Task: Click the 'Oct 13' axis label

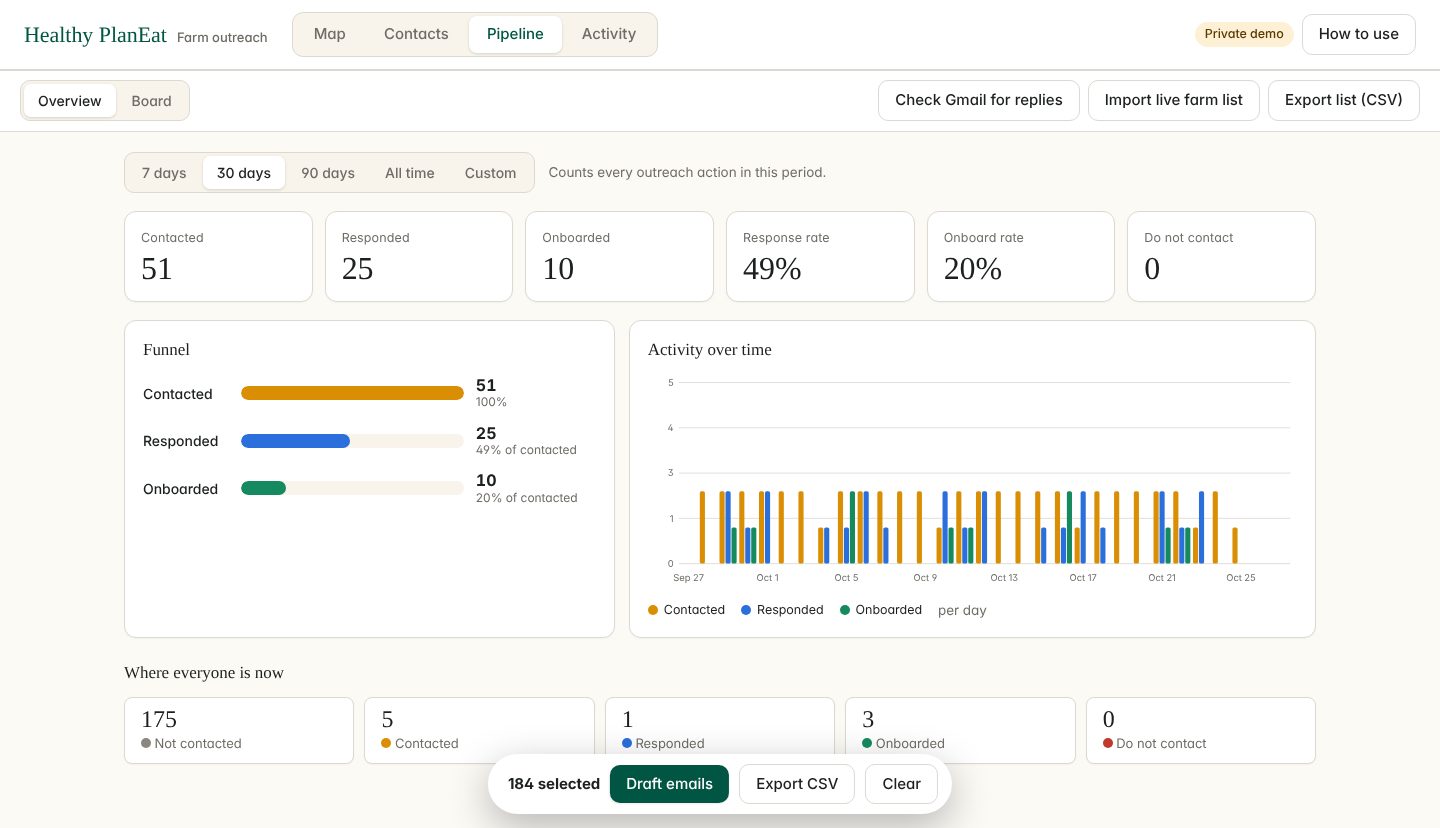Action: click(x=1004, y=578)
